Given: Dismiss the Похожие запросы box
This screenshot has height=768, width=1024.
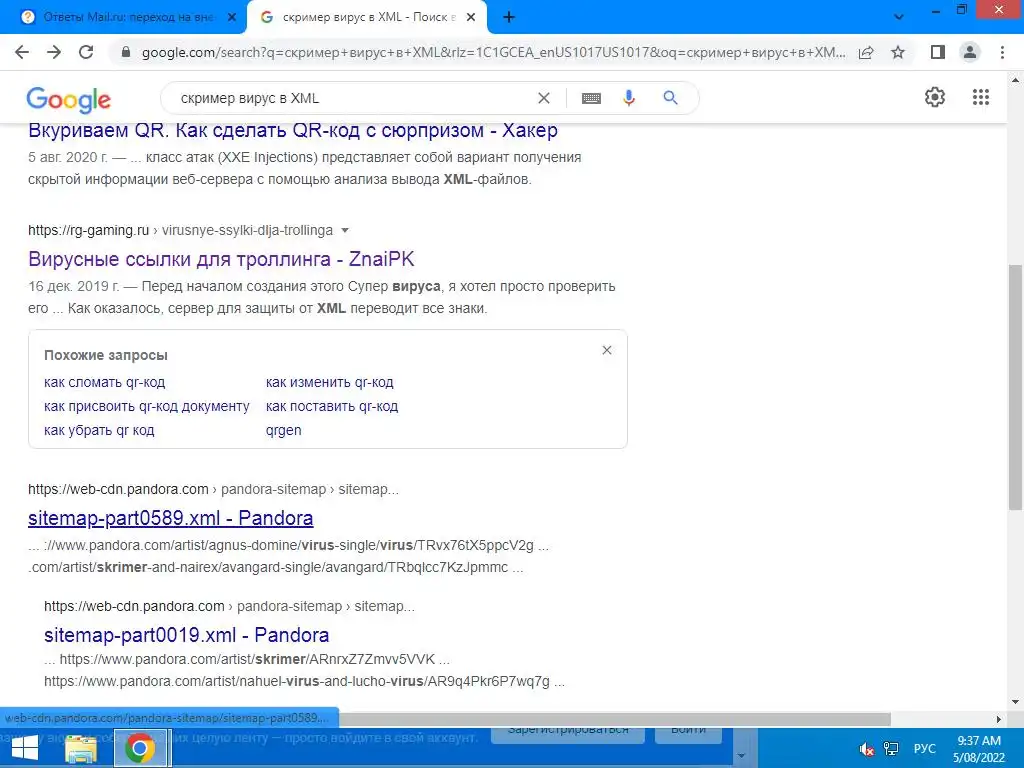Looking at the screenshot, I should point(607,351).
